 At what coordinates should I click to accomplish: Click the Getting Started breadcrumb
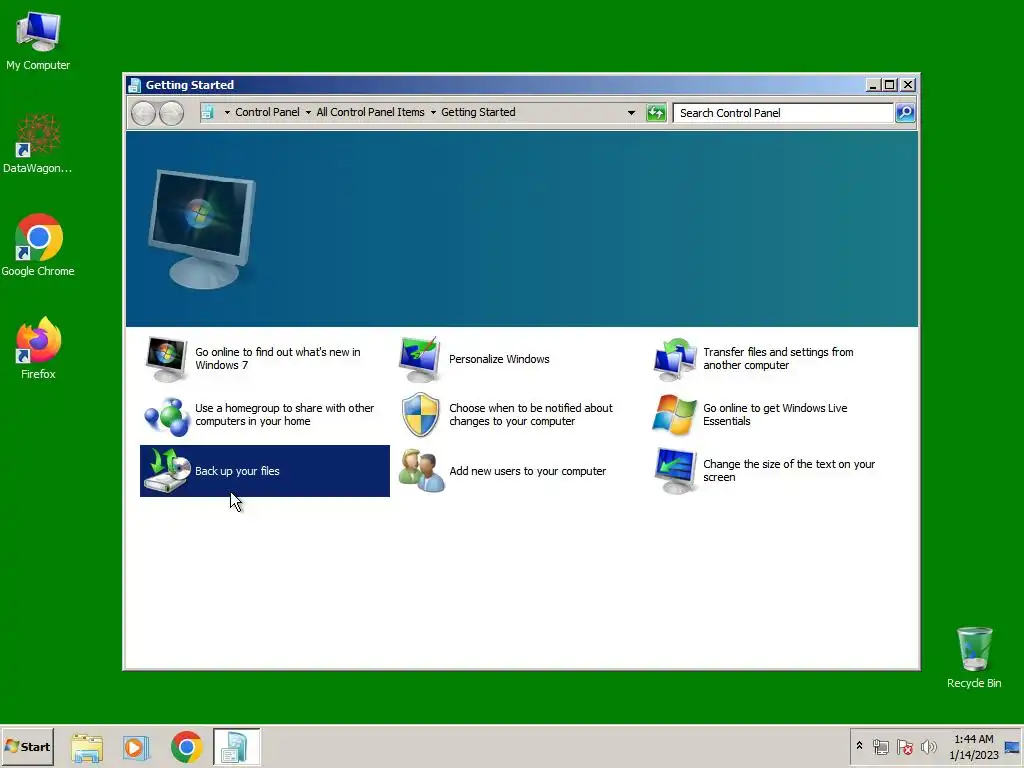pos(478,112)
